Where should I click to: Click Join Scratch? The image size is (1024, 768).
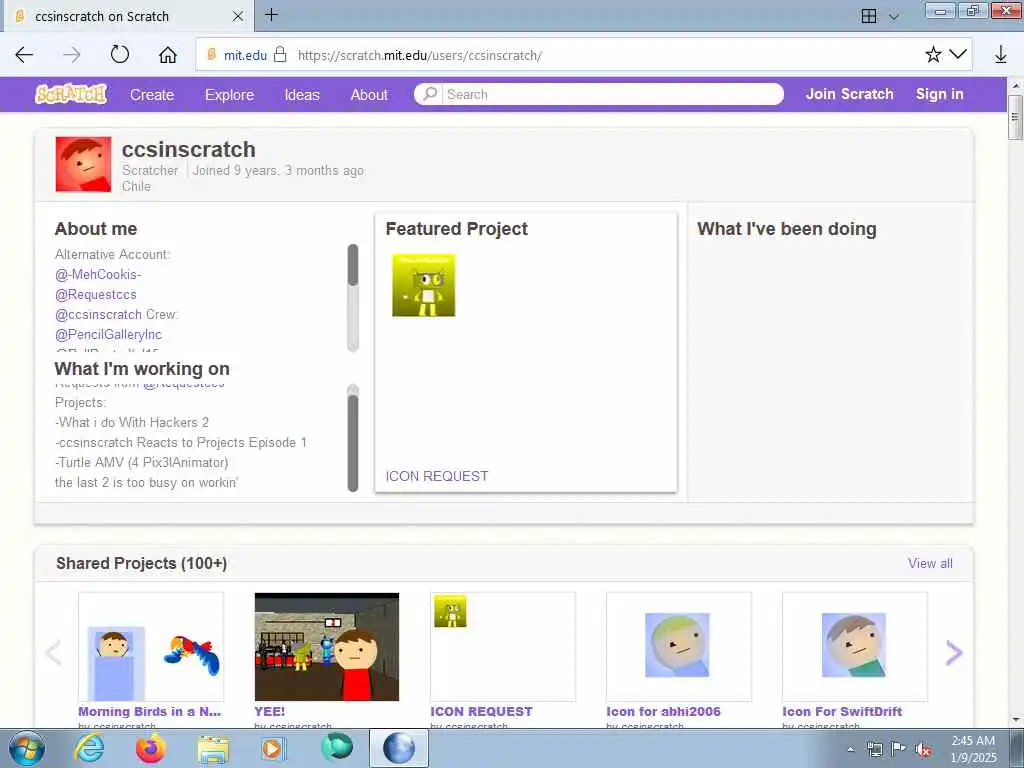849,94
